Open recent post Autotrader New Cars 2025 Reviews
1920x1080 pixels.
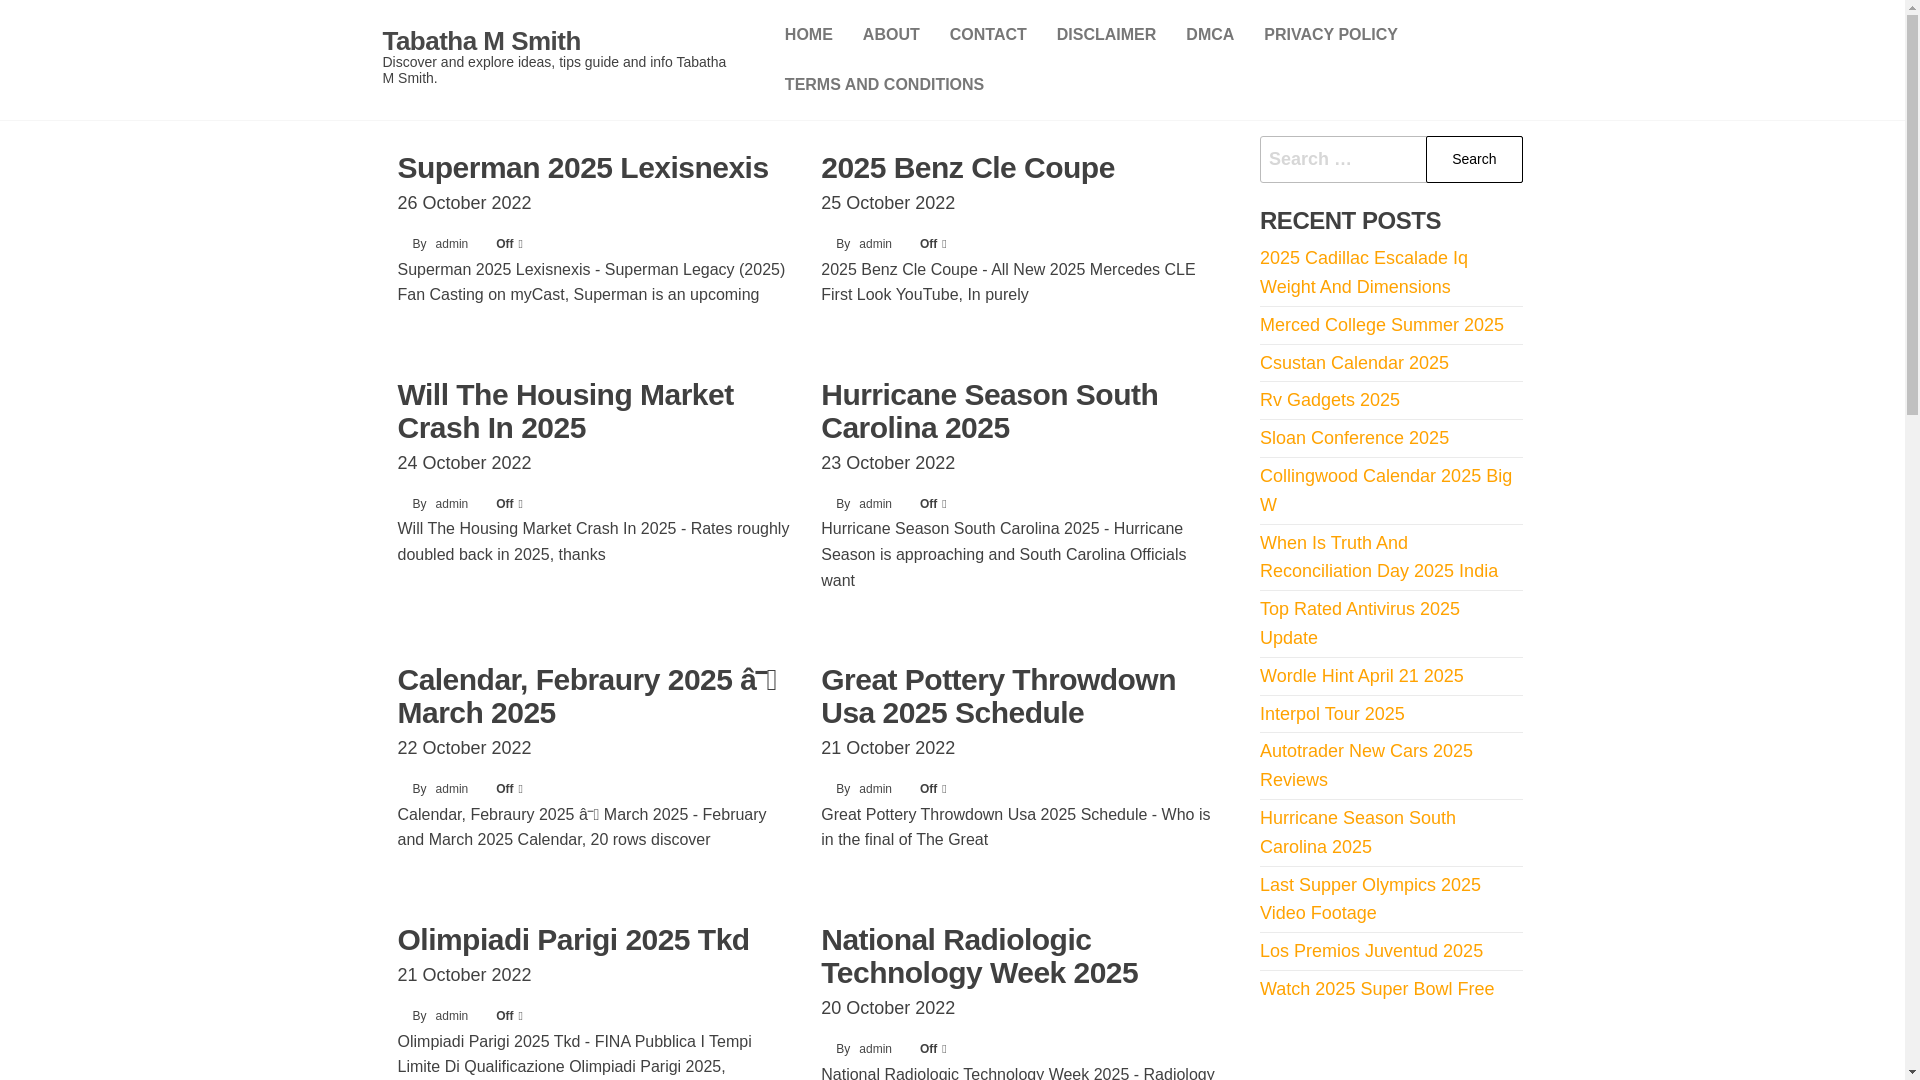click(x=1366, y=765)
